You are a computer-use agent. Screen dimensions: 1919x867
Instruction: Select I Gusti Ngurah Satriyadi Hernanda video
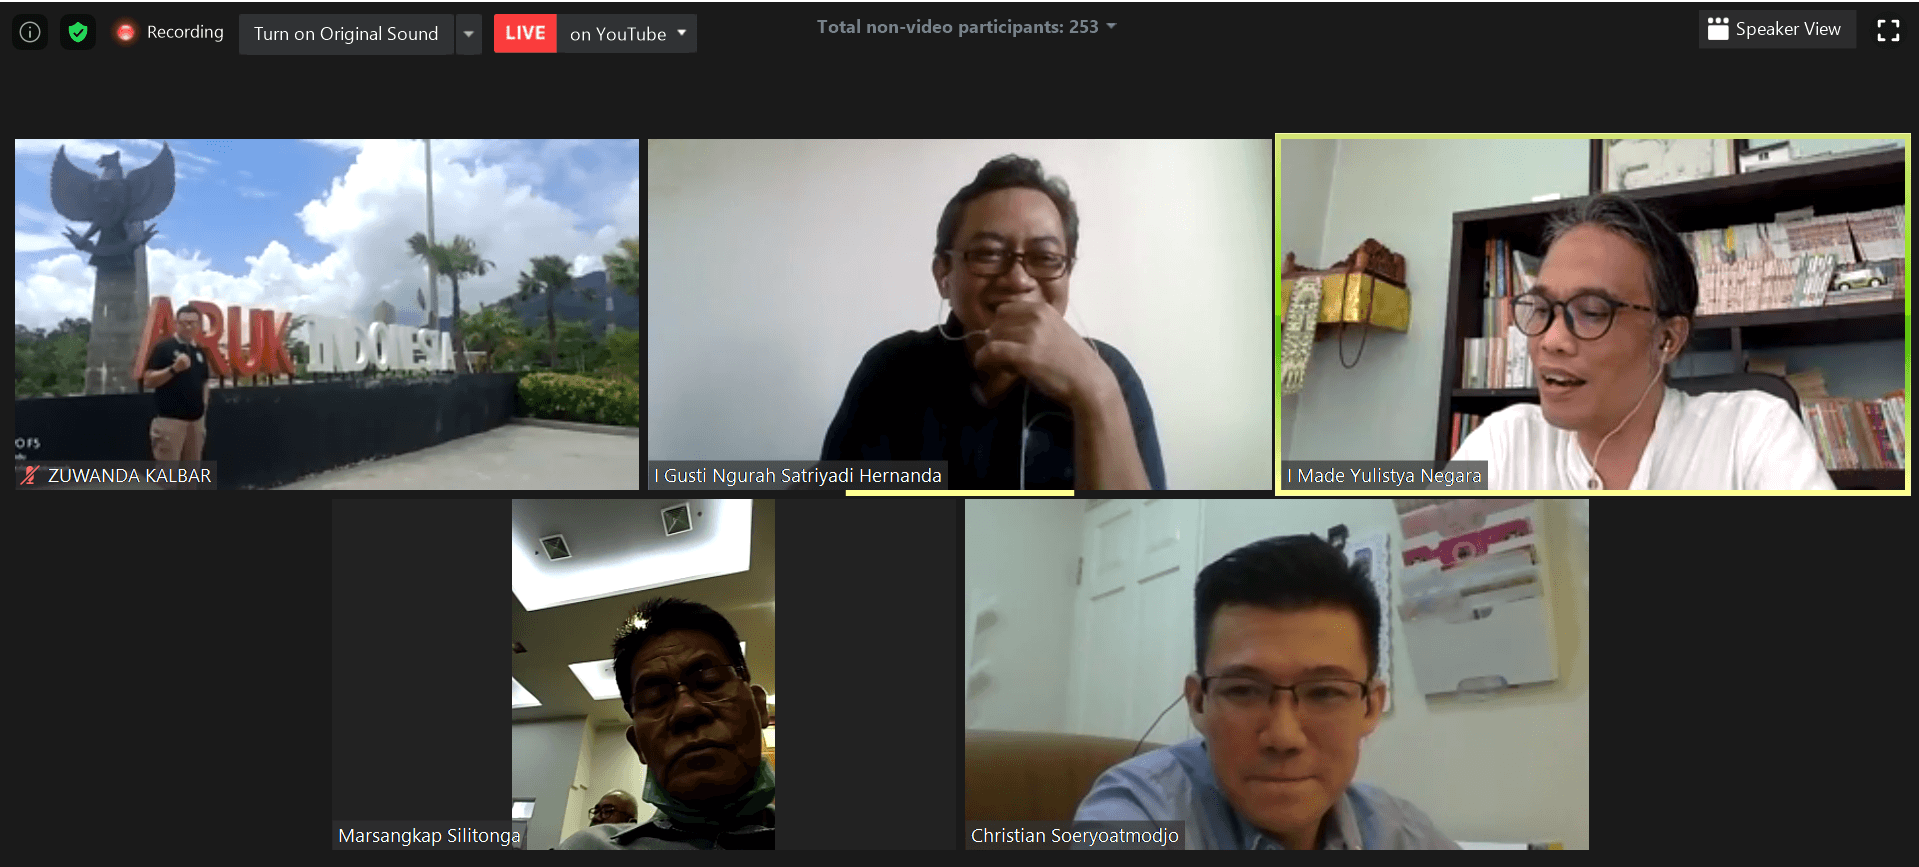click(958, 300)
